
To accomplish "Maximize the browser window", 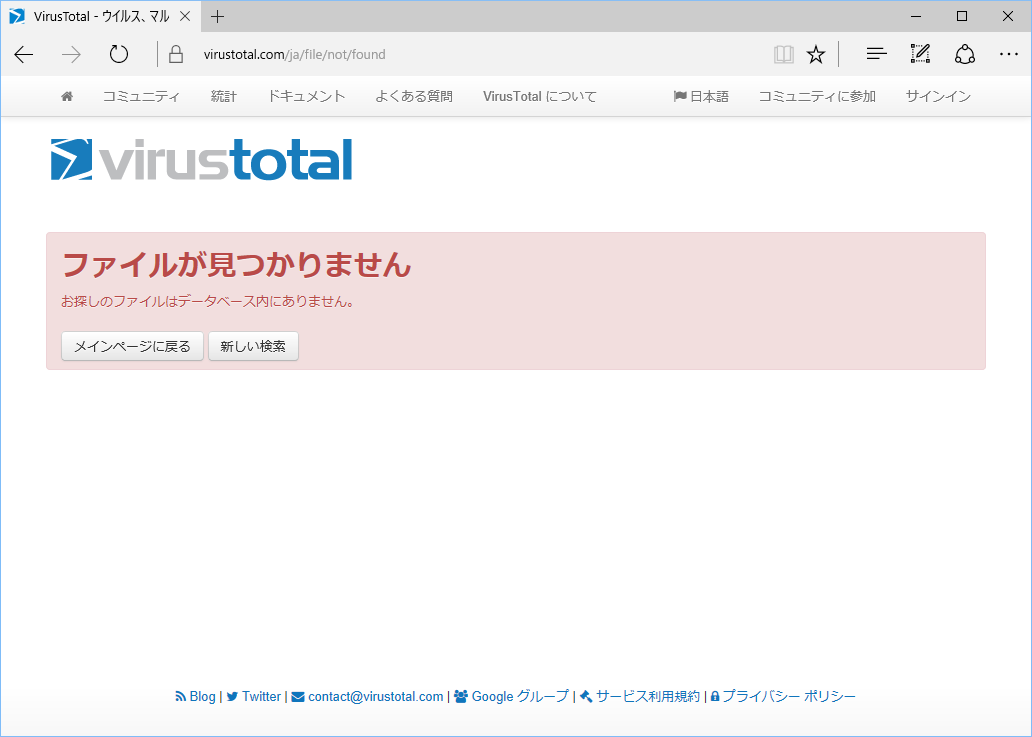I will coord(962,16).
